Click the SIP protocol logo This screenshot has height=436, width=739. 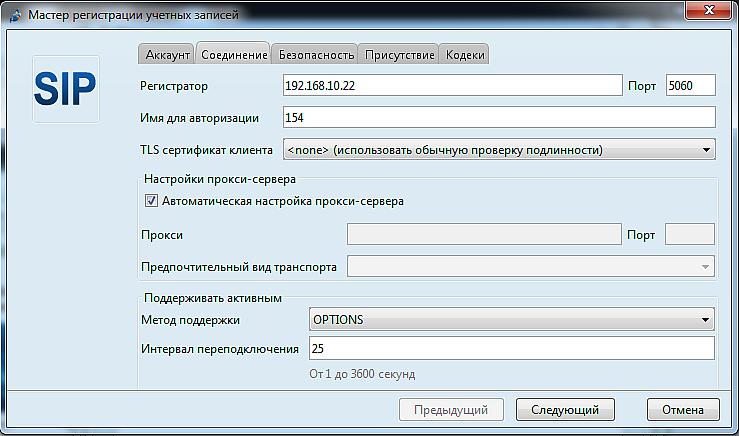point(66,89)
